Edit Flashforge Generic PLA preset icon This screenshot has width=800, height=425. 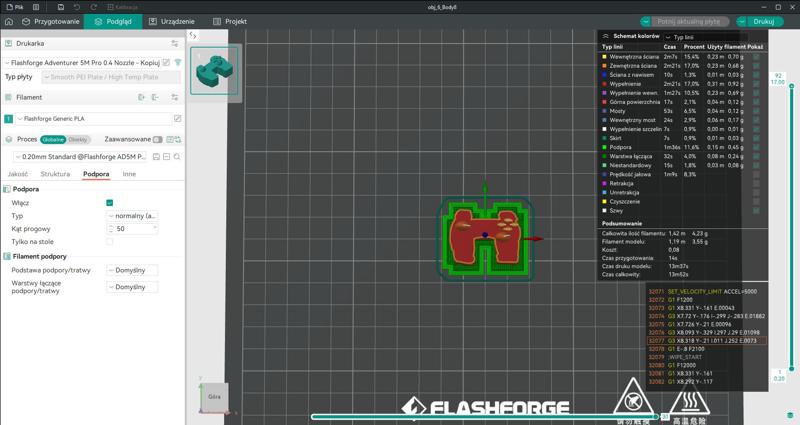178,118
